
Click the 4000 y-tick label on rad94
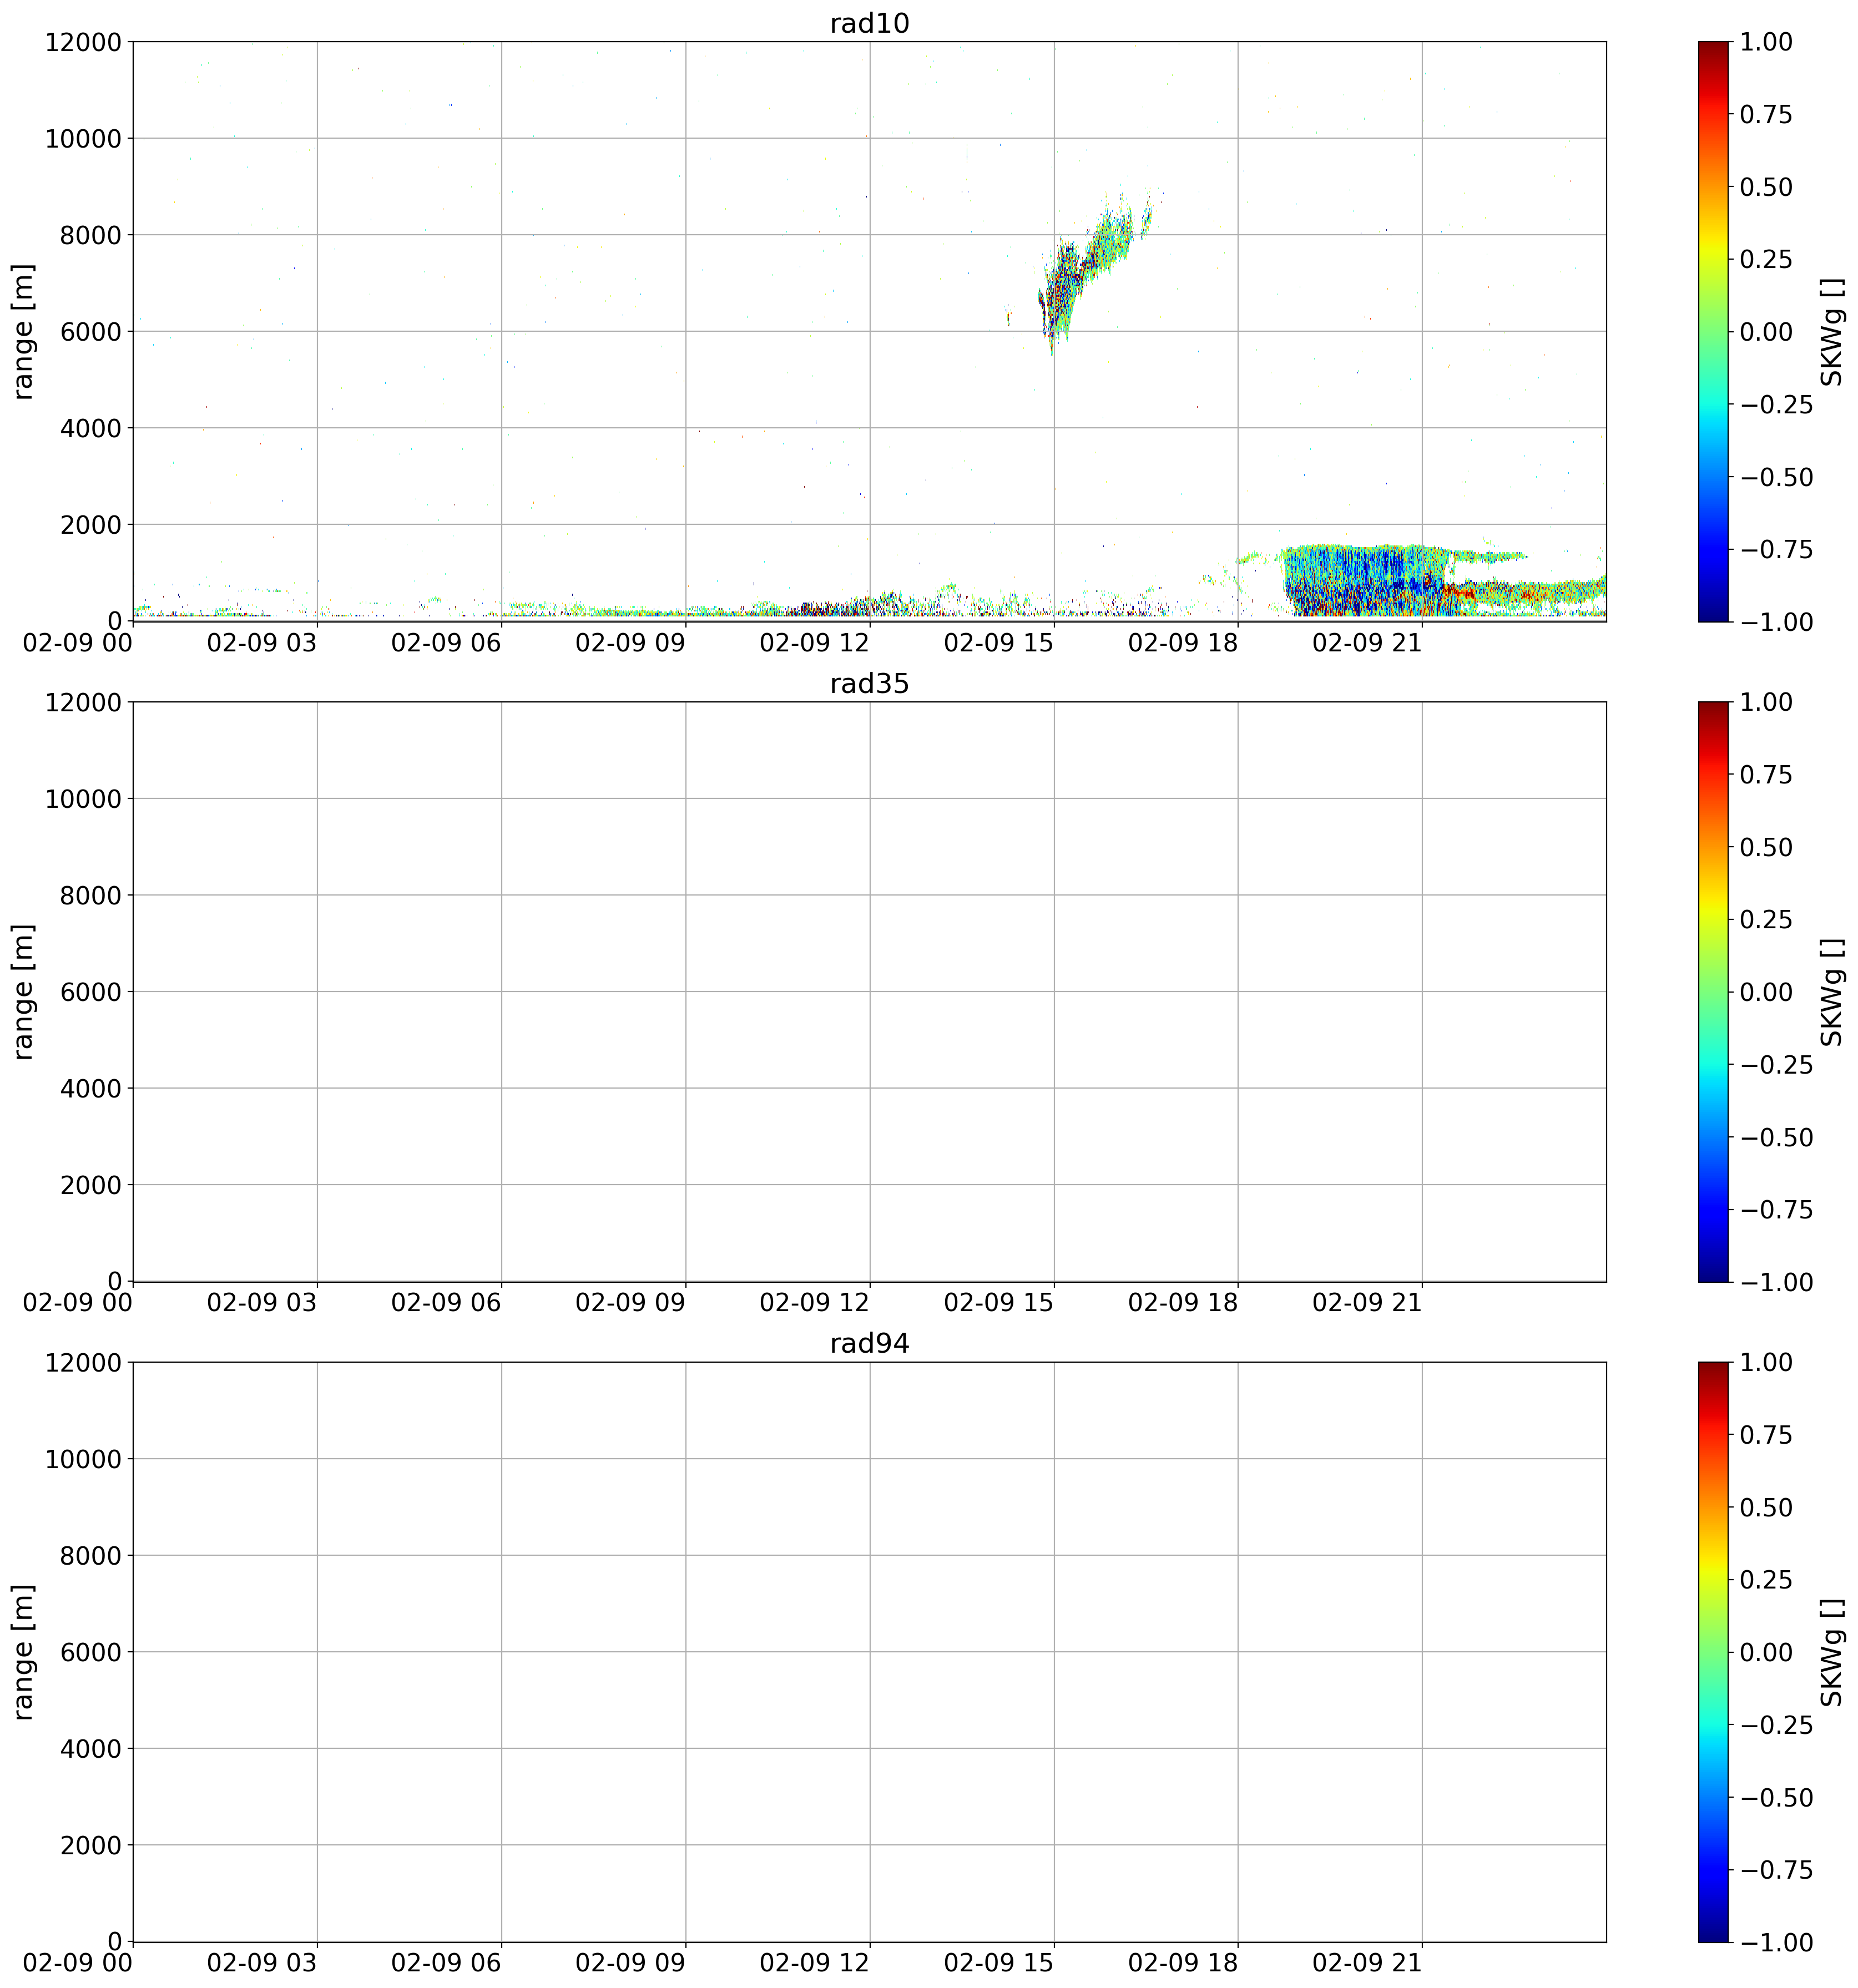90,1748
